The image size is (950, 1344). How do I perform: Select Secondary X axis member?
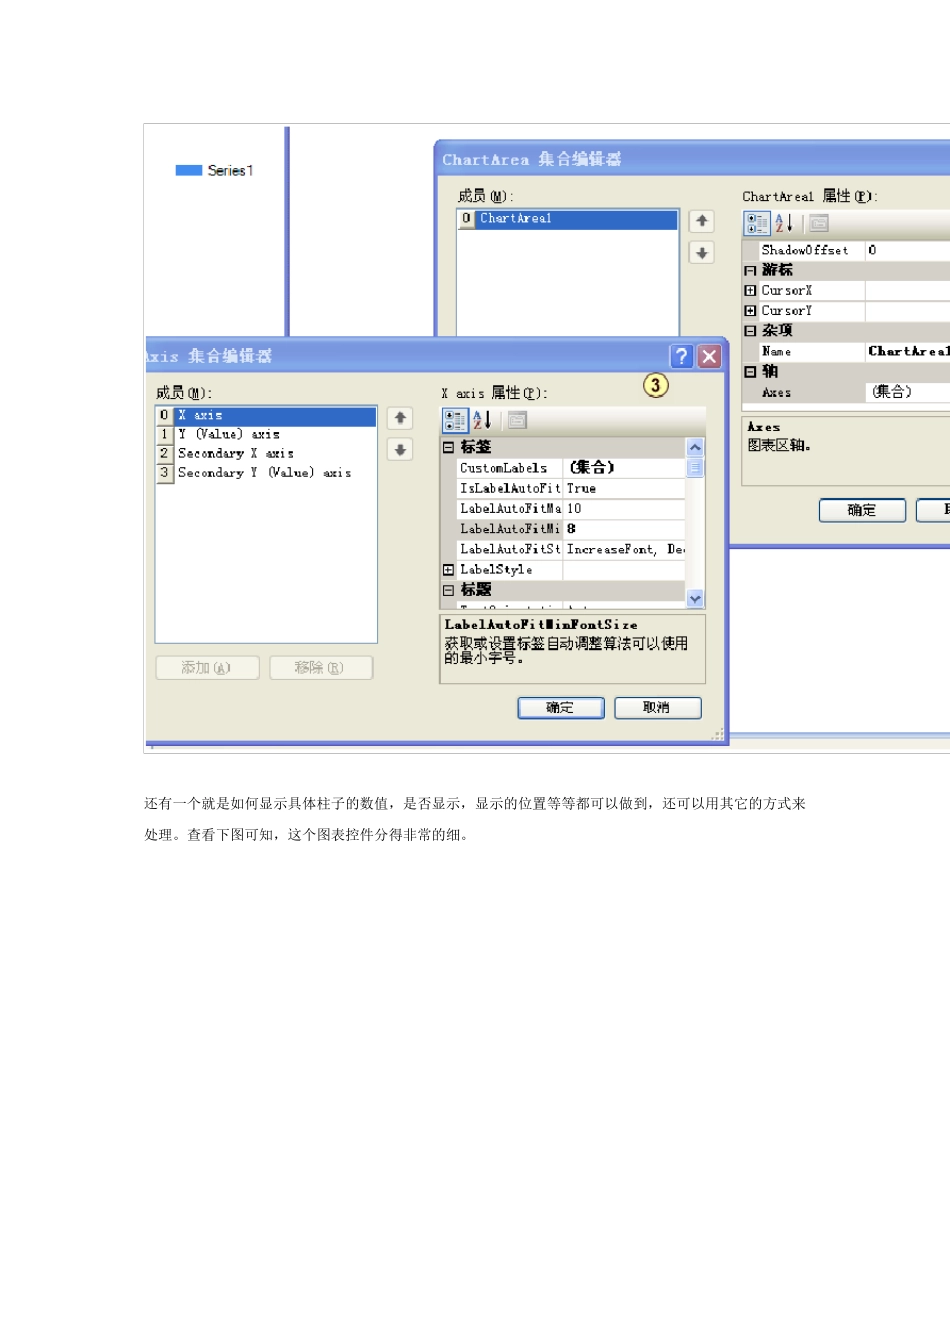tap(266, 453)
